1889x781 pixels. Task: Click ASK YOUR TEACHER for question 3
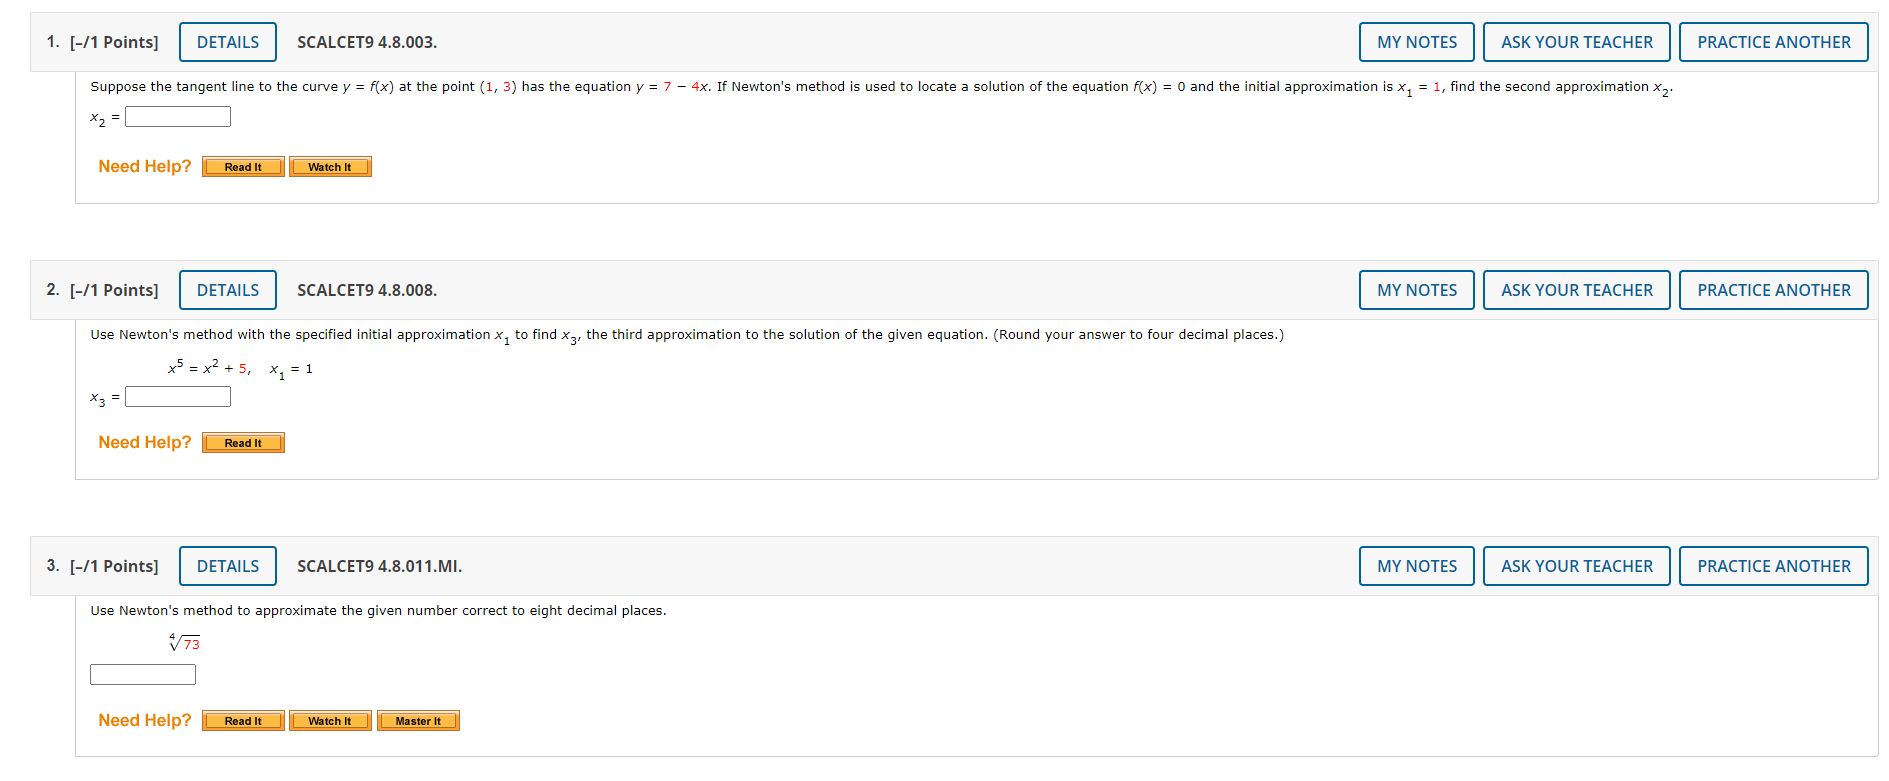1576,566
